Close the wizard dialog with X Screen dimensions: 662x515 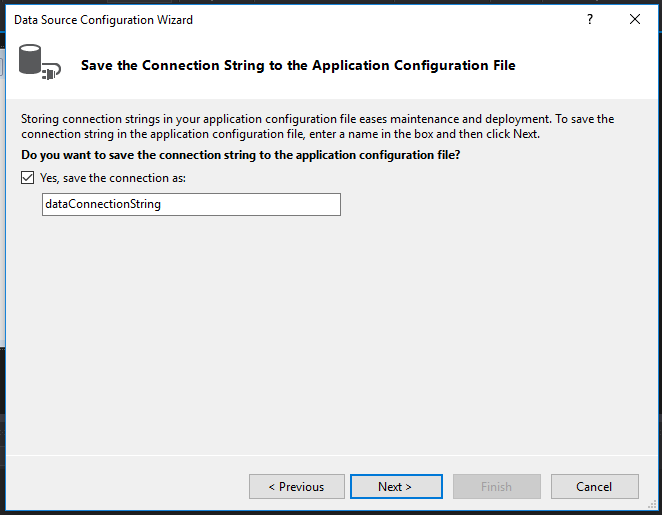635,19
